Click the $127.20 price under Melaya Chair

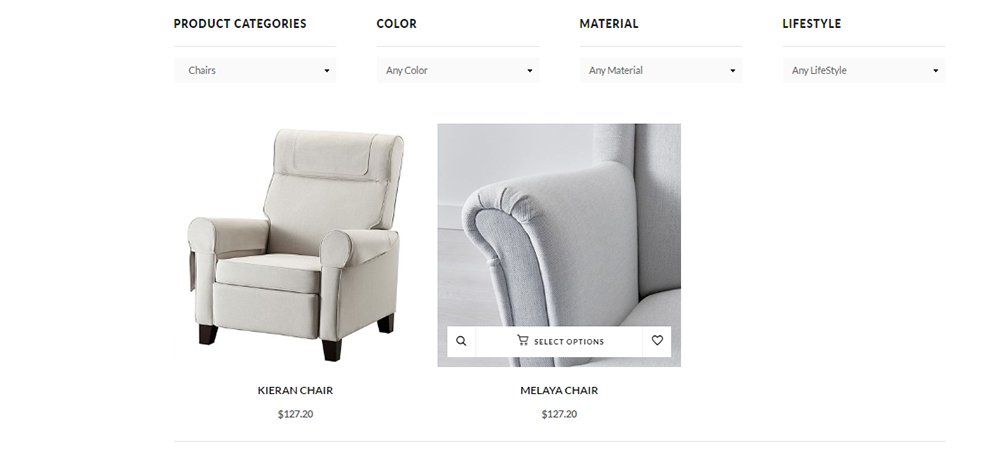pos(559,414)
